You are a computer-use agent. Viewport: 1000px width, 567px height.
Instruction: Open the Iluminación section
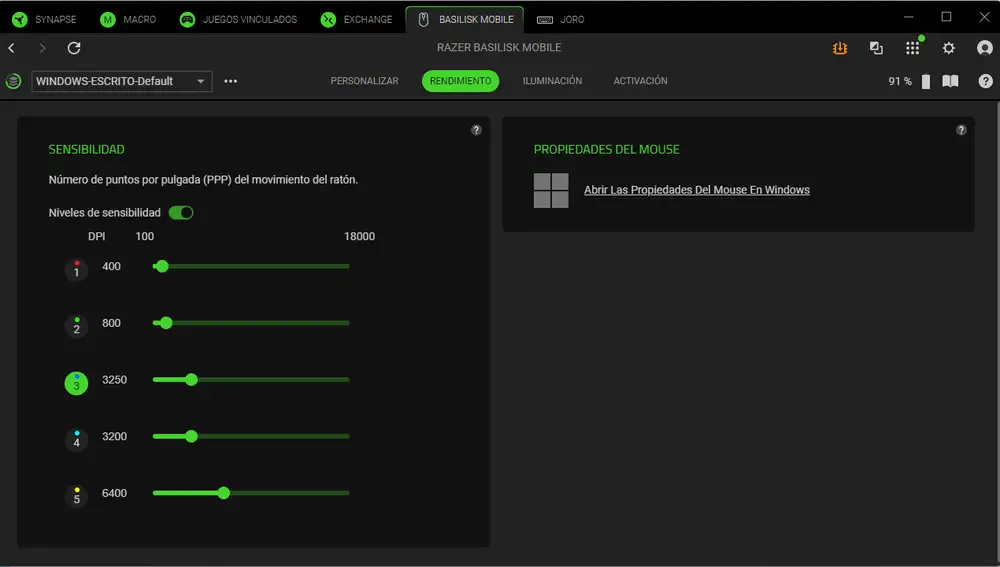point(552,81)
